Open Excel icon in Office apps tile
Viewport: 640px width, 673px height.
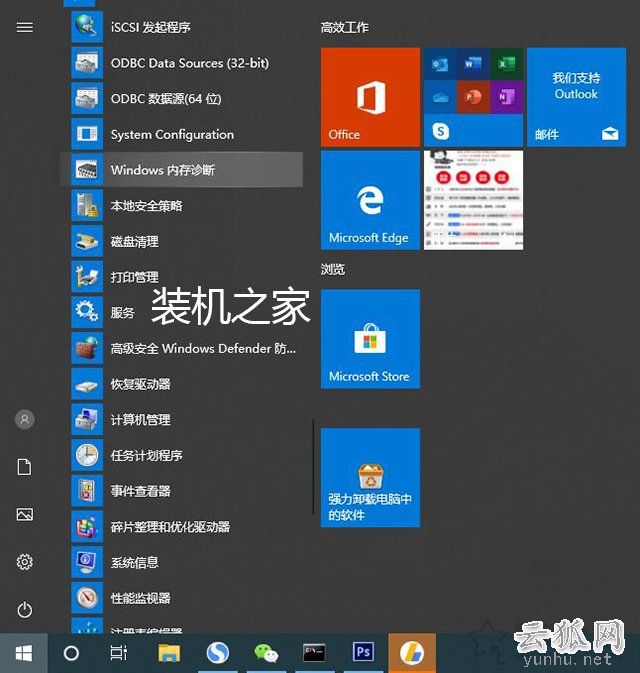pos(506,64)
